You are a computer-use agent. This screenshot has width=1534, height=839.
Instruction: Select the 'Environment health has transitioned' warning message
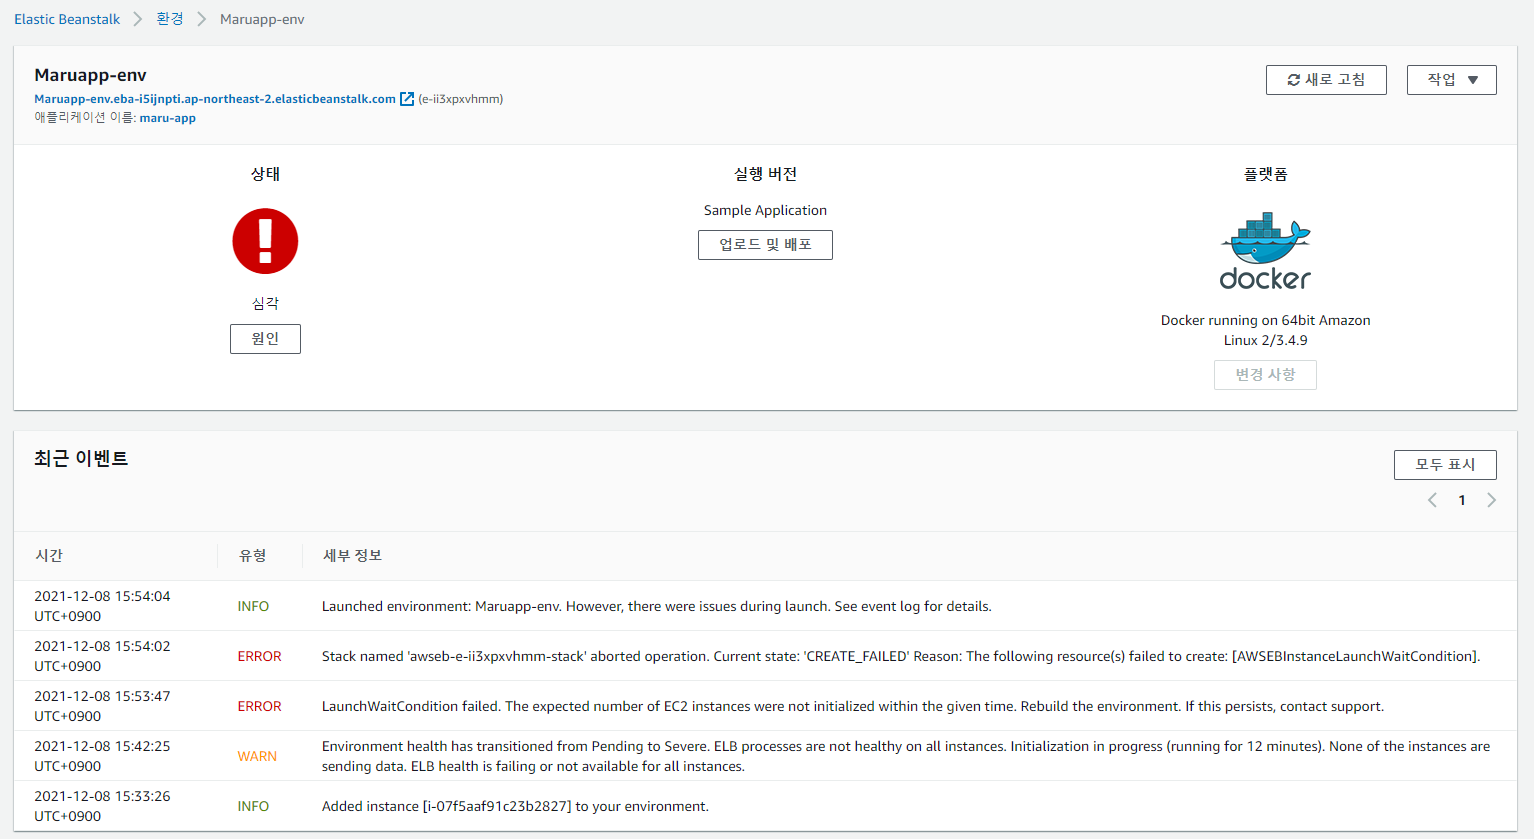coord(906,756)
